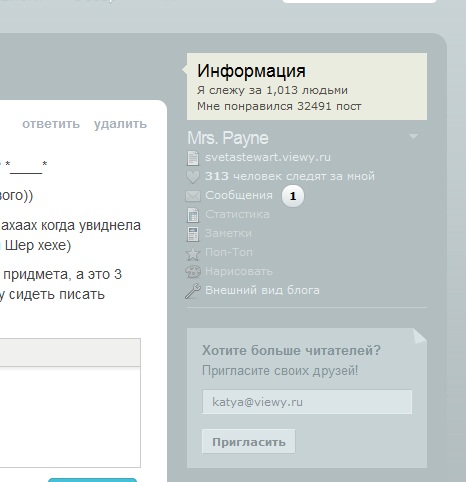Click the Мне понравился 32491 пост text
The width and height of the screenshot is (466, 482).
click(x=279, y=106)
